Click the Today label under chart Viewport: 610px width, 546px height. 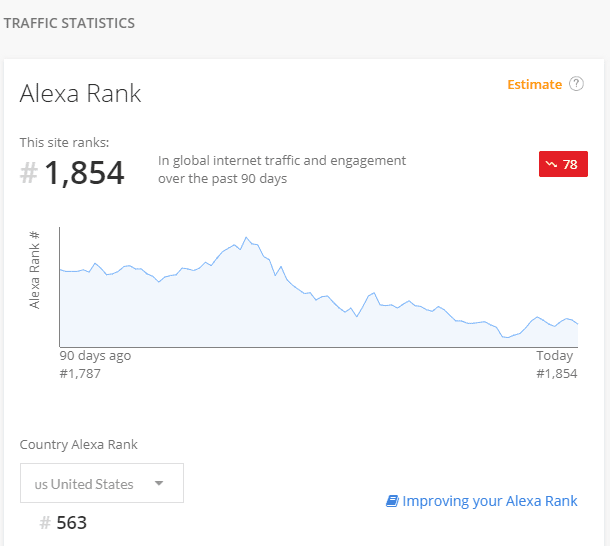tap(555, 356)
